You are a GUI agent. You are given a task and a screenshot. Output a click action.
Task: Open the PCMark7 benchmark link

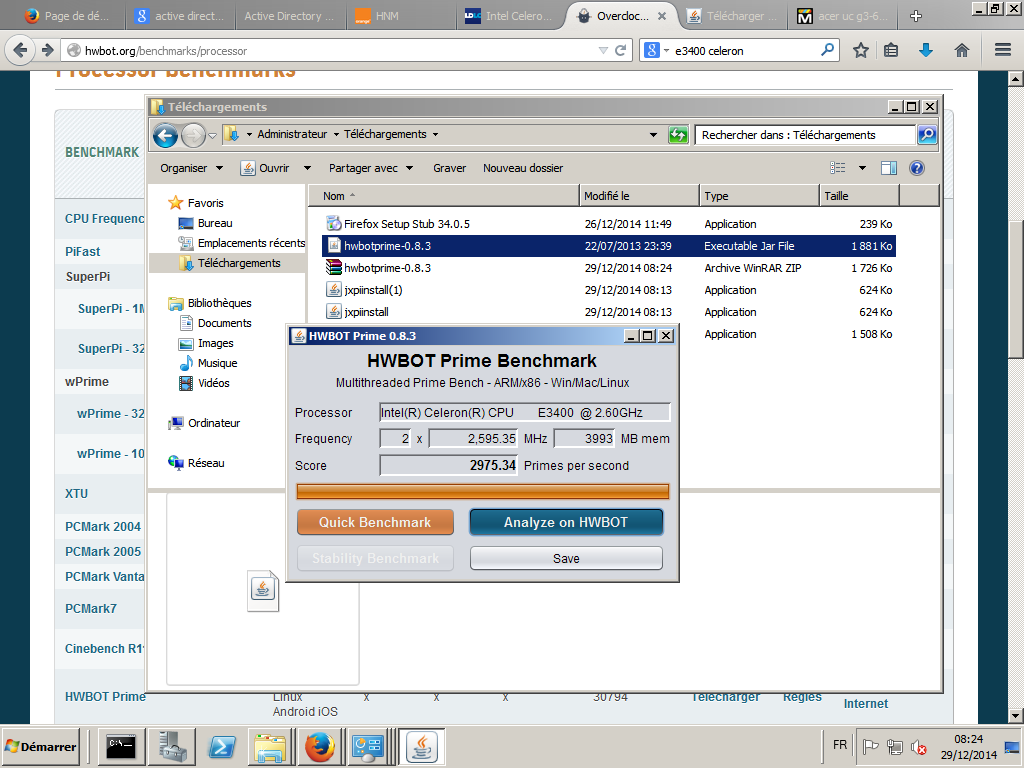tap(90, 609)
